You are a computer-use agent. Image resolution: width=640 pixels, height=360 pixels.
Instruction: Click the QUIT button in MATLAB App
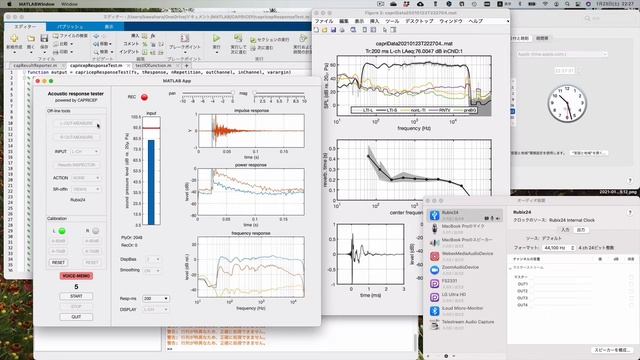click(x=76, y=317)
